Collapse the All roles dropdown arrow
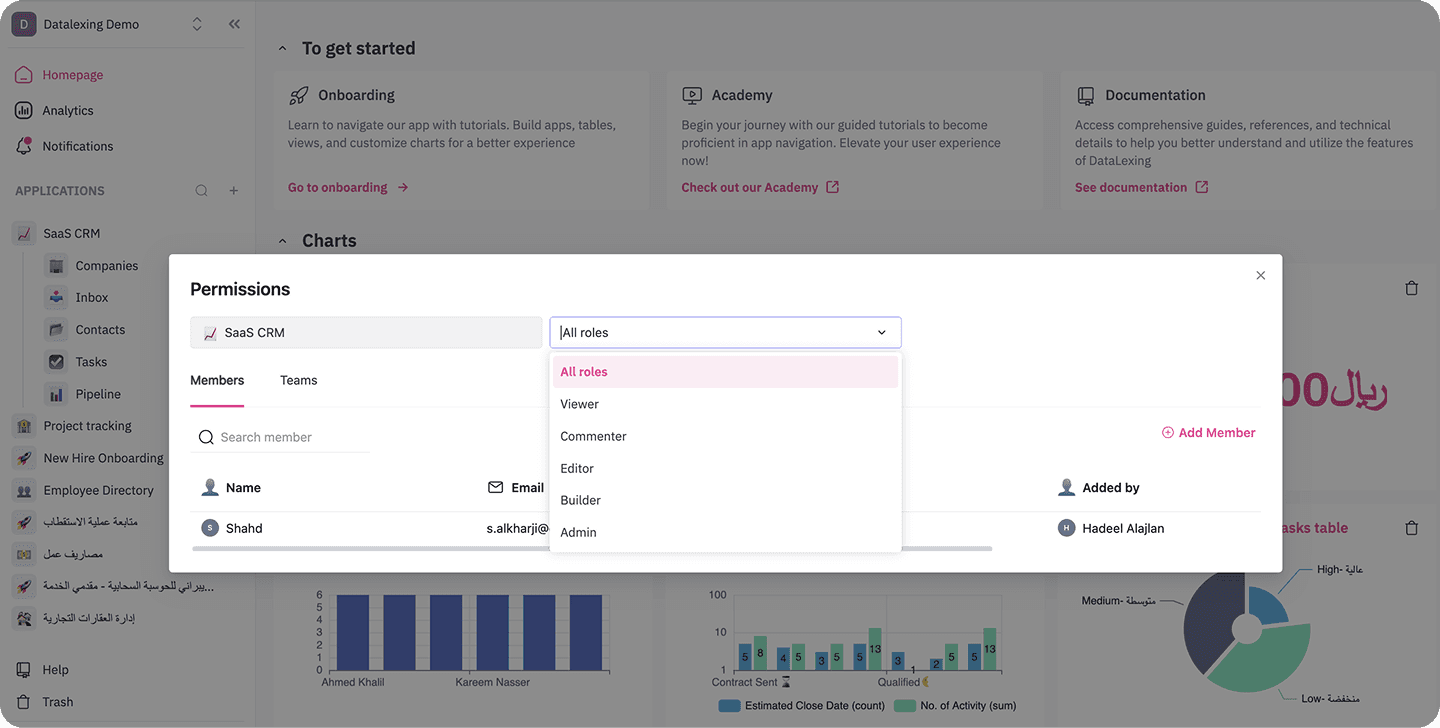The height and width of the screenshot is (728, 1440). pyautogui.click(x=882, y=333)
